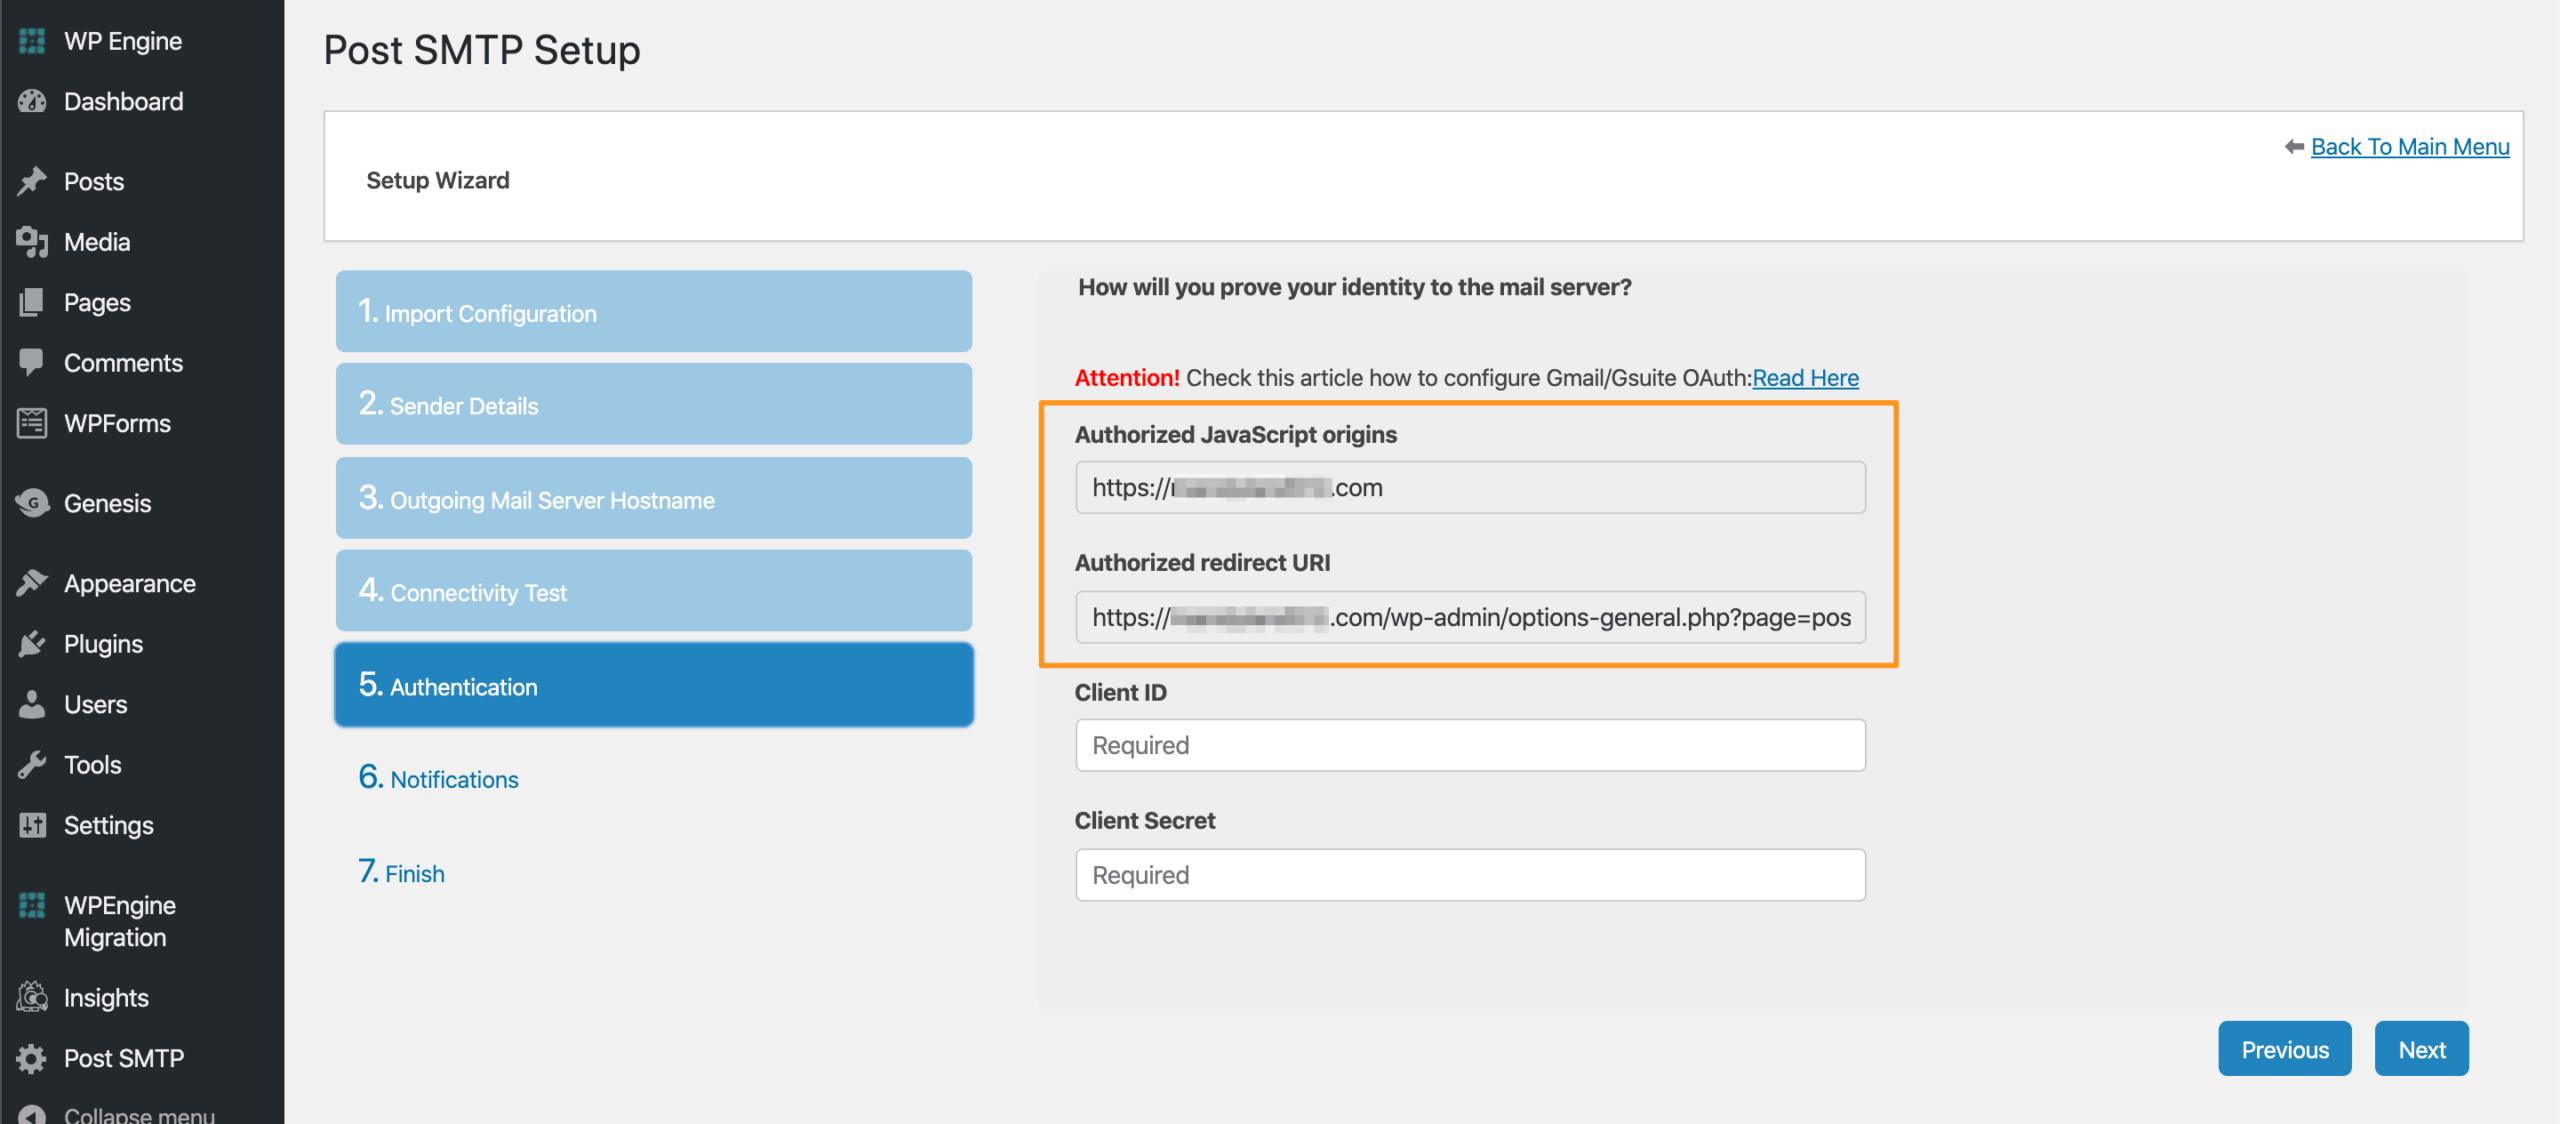
Task: Open Post SMTP gear icon
Action: 32,1058
